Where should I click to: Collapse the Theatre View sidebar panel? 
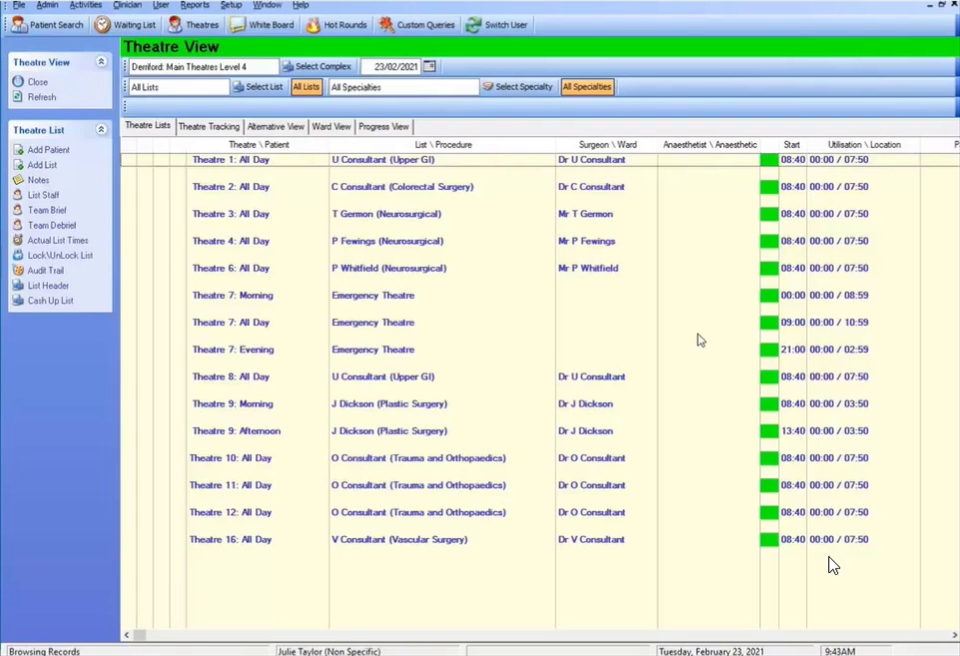(101, 62)
